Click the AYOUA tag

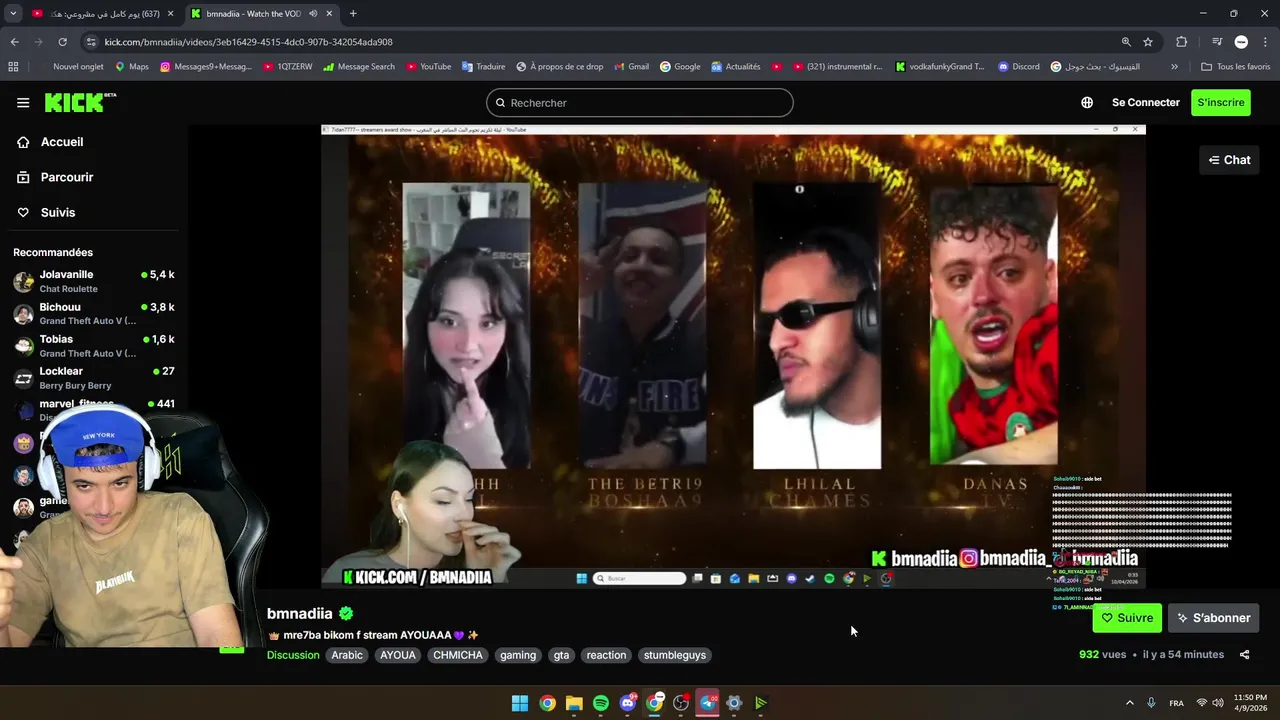click(397, 655)
